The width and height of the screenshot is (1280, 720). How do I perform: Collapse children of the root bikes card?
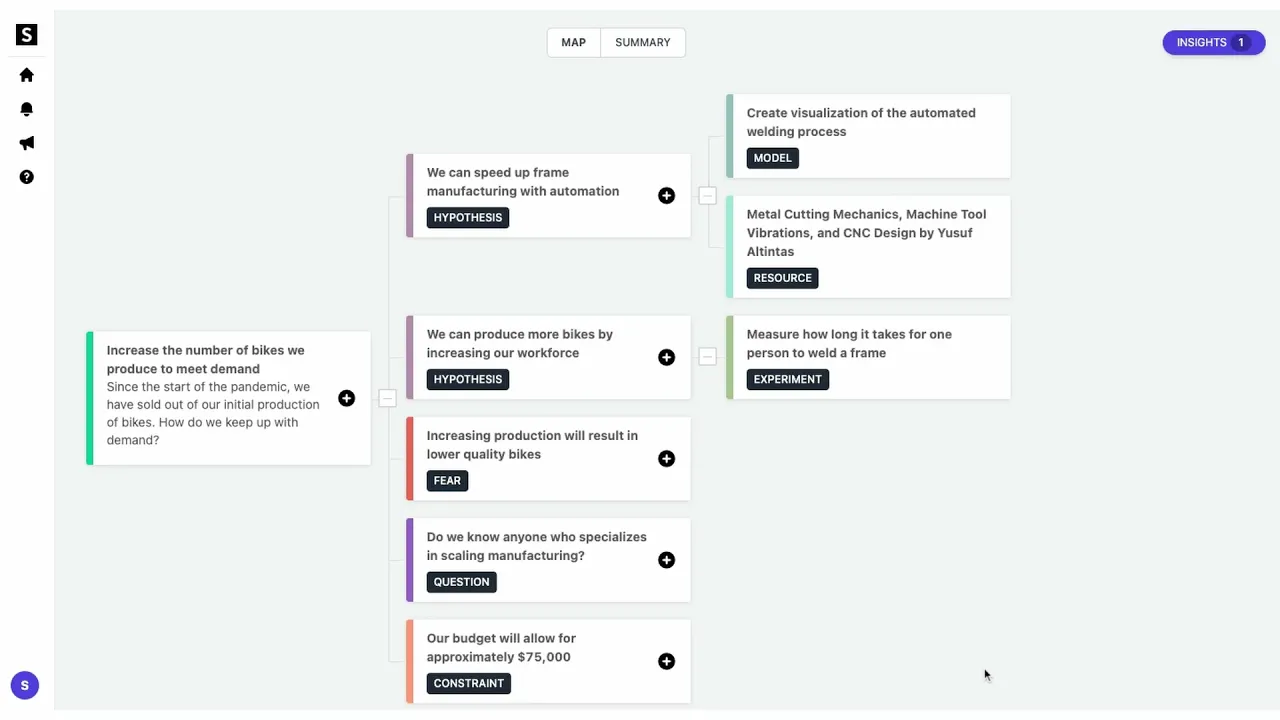(x=388, y=398)
